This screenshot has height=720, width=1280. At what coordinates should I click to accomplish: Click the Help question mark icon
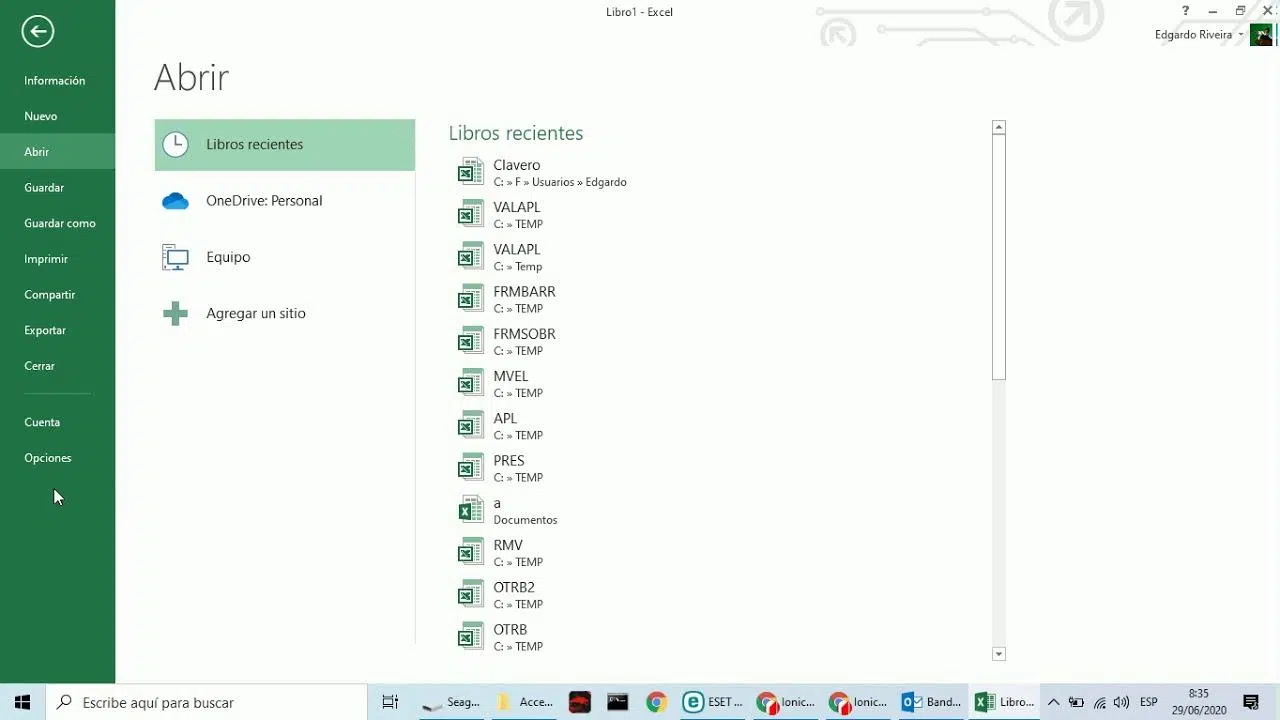(x=1185, y=11)
